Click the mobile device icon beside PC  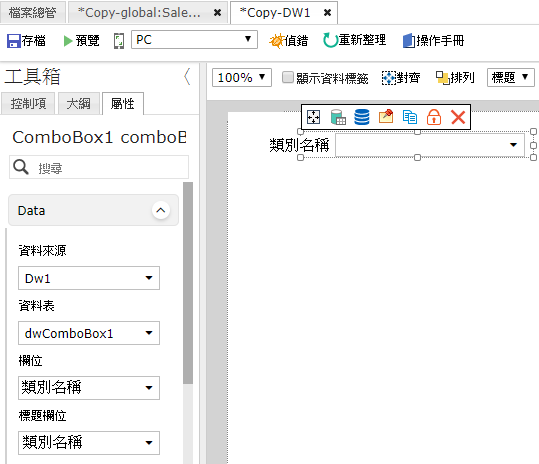click(119, 41)
